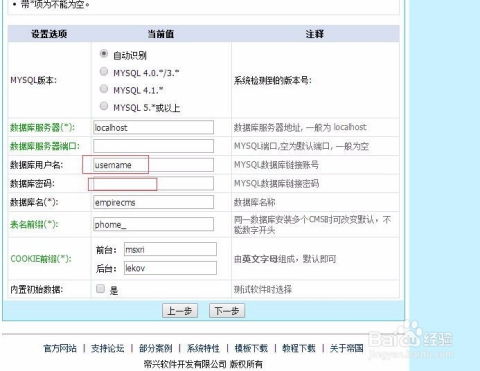The image size is (480, 371).
Task: Open the 教程下载 footer link
Action: coord(299,348)
